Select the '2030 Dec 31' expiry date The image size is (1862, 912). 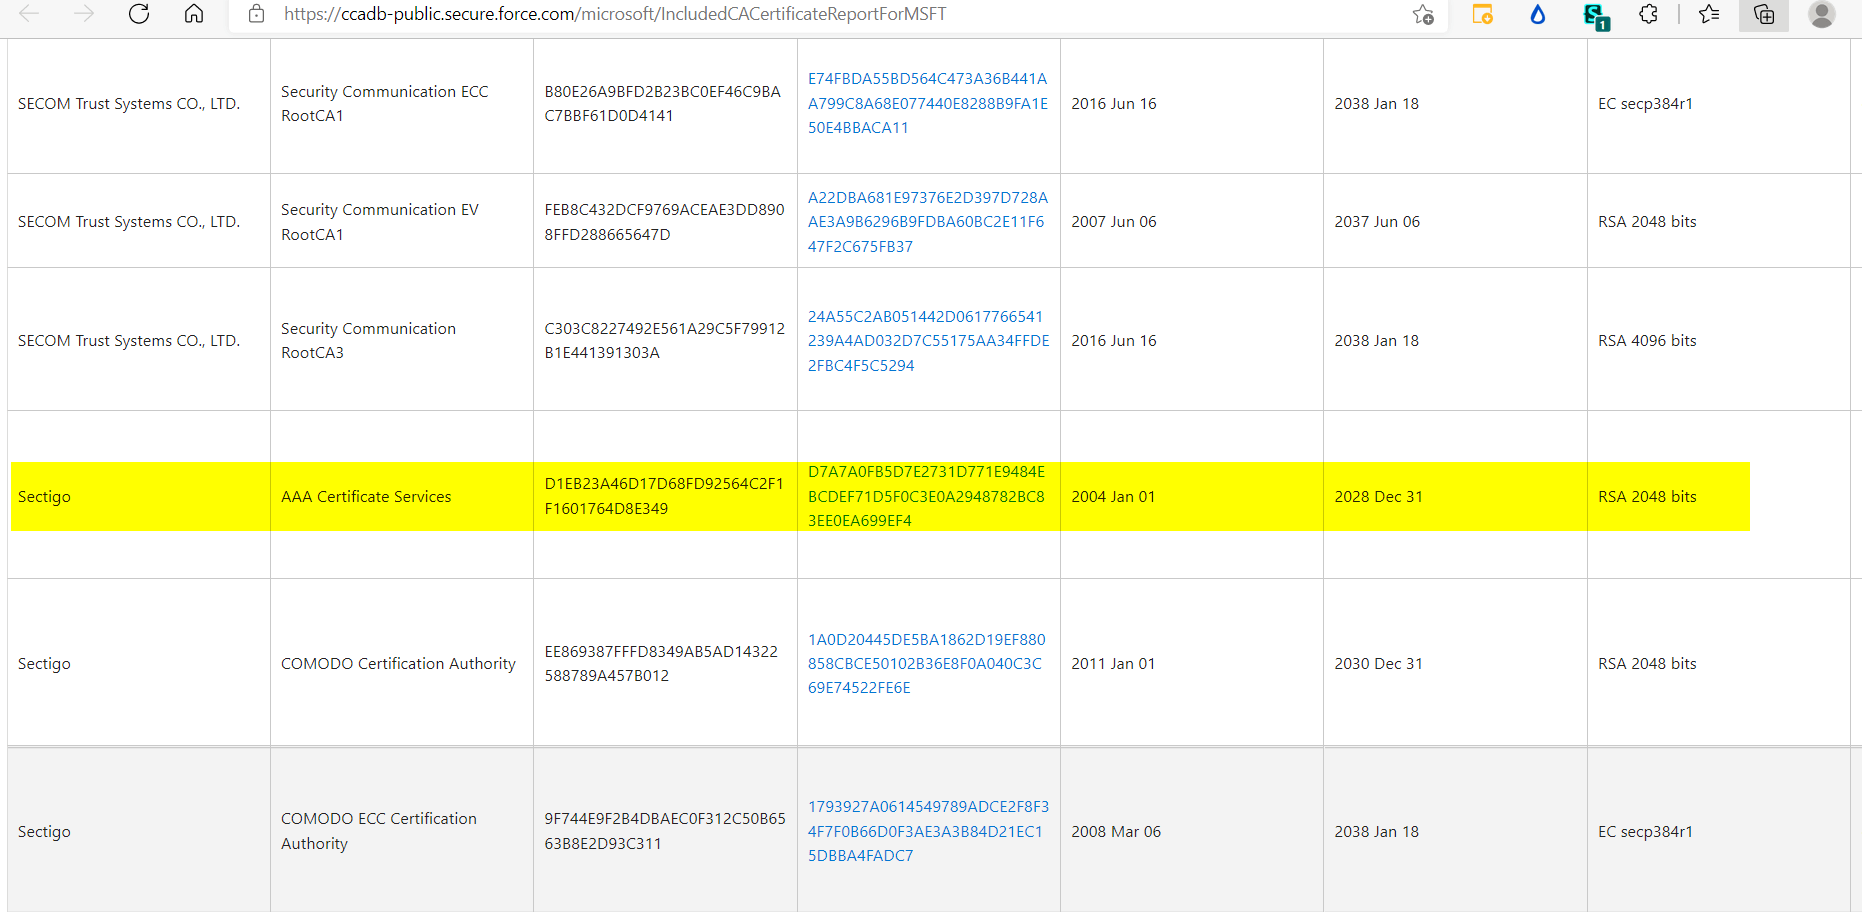[1378, 663]
